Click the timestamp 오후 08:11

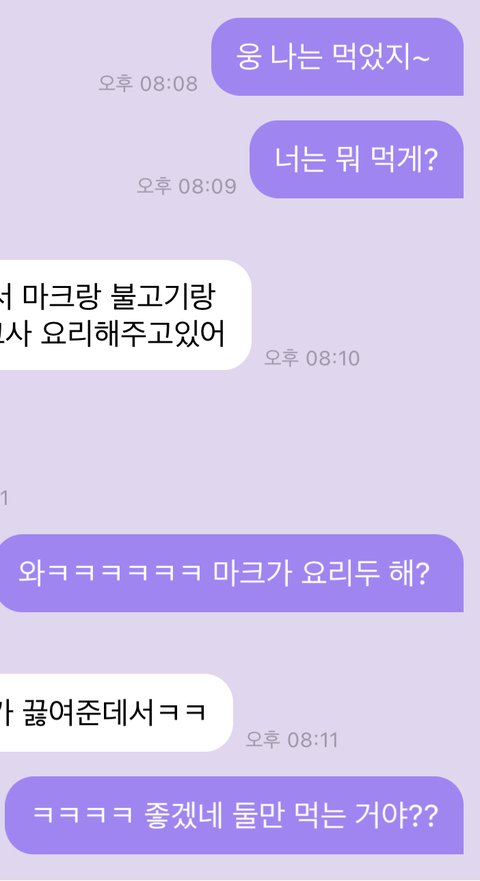(292, 739)
